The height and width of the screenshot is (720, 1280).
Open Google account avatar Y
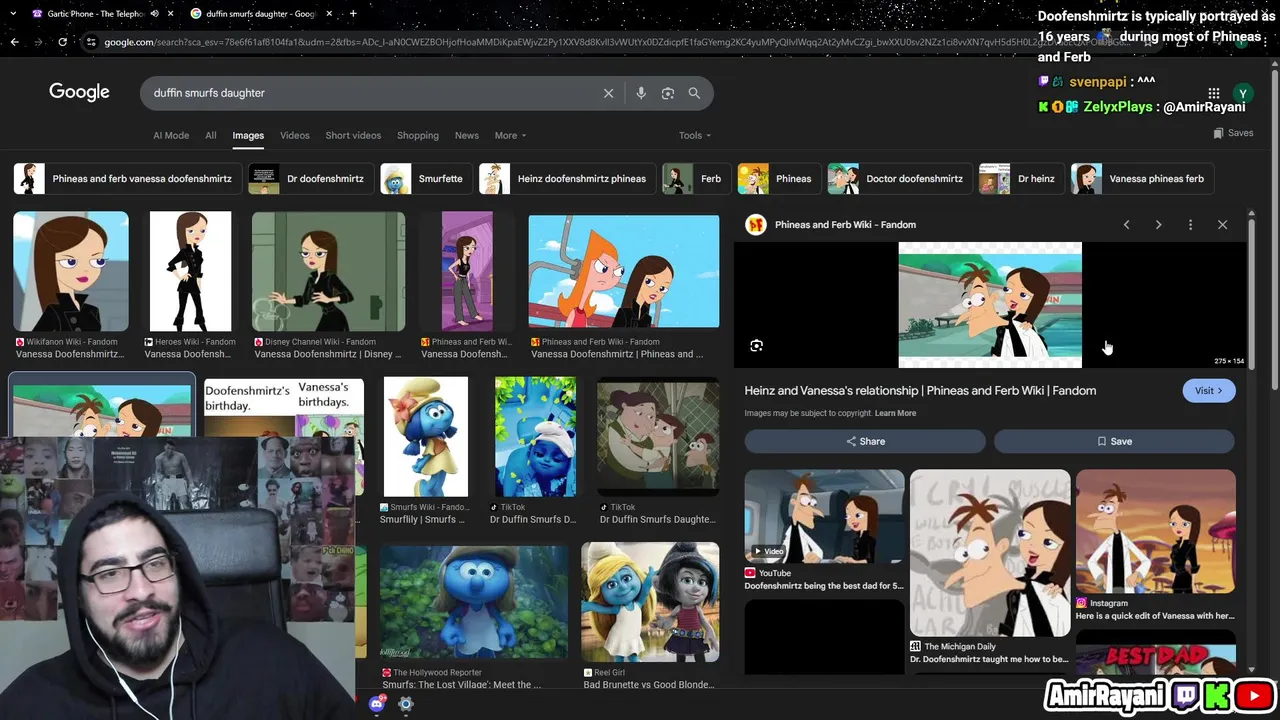point(1242,93)
